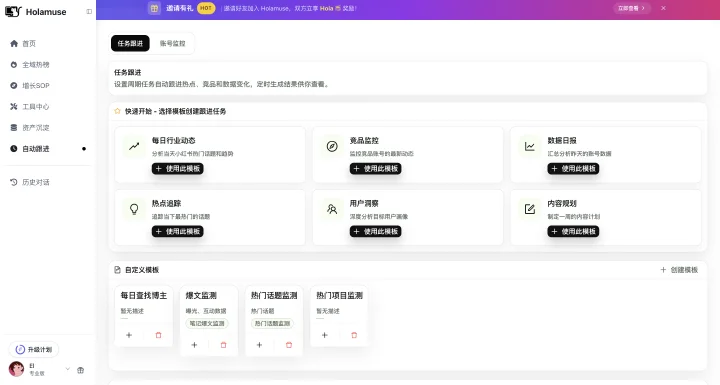Click the 升级计划 upgrade button
Viewport: 720px width, 385px height.
34,350
